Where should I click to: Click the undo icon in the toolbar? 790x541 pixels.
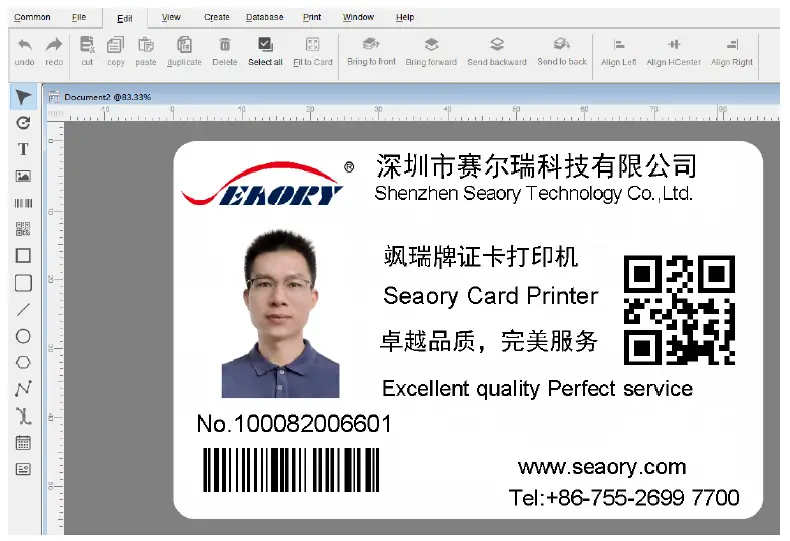pos(25,45)
